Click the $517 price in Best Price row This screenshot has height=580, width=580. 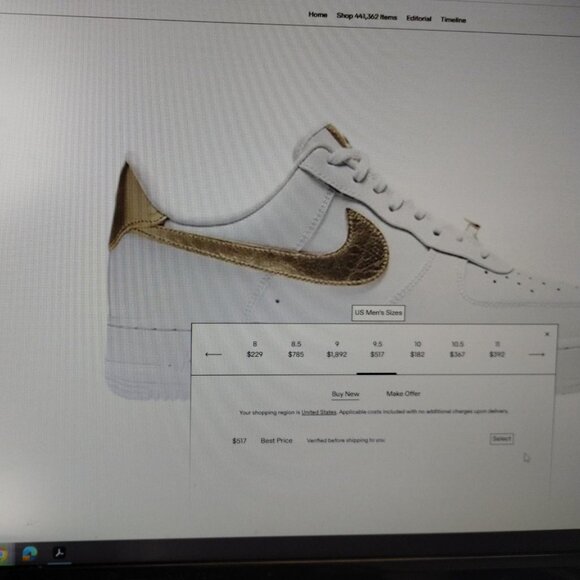coord(239,441)
